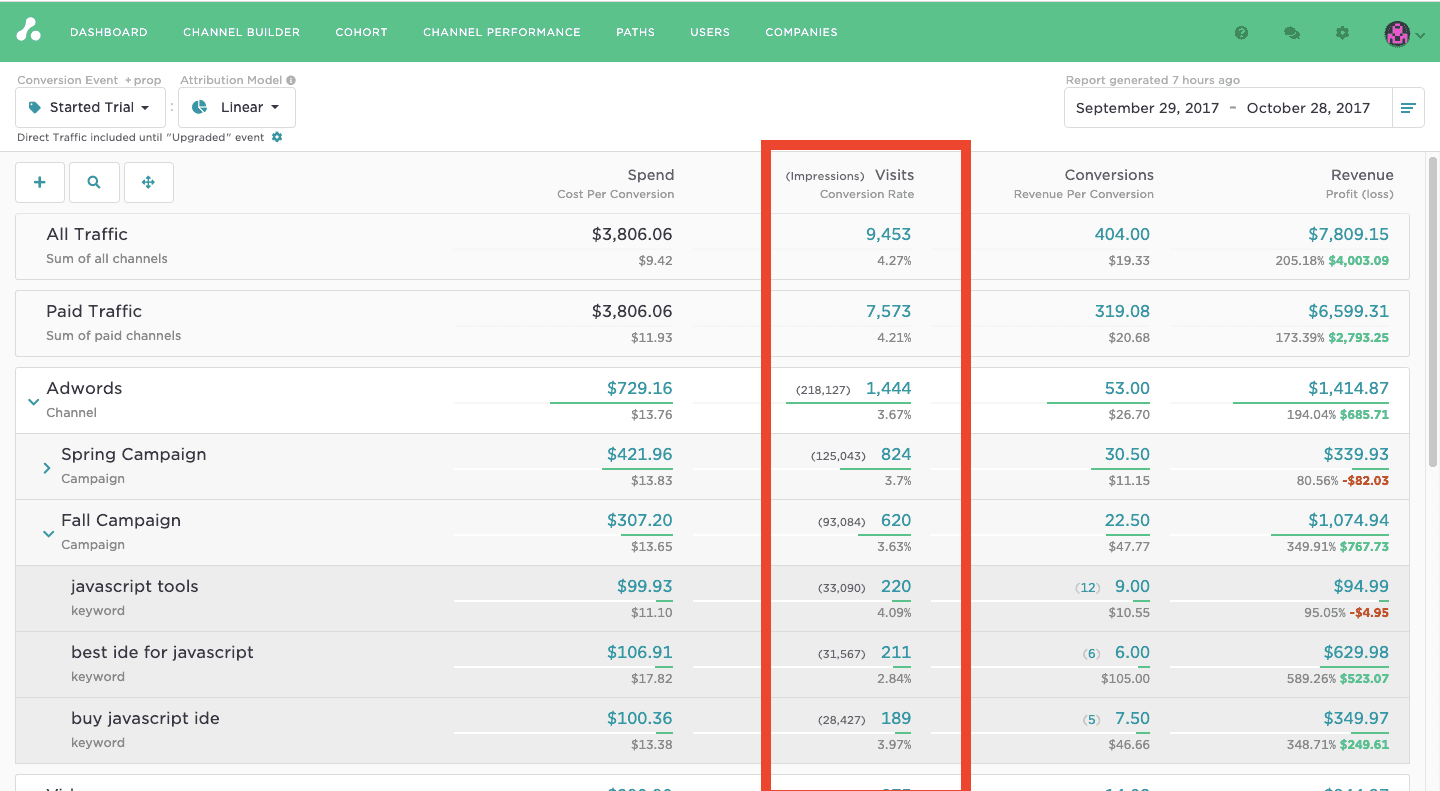This screenshot has height=791, width=1440.
Task: Open the Cohort menu item
Action: (x=361, y=32)
